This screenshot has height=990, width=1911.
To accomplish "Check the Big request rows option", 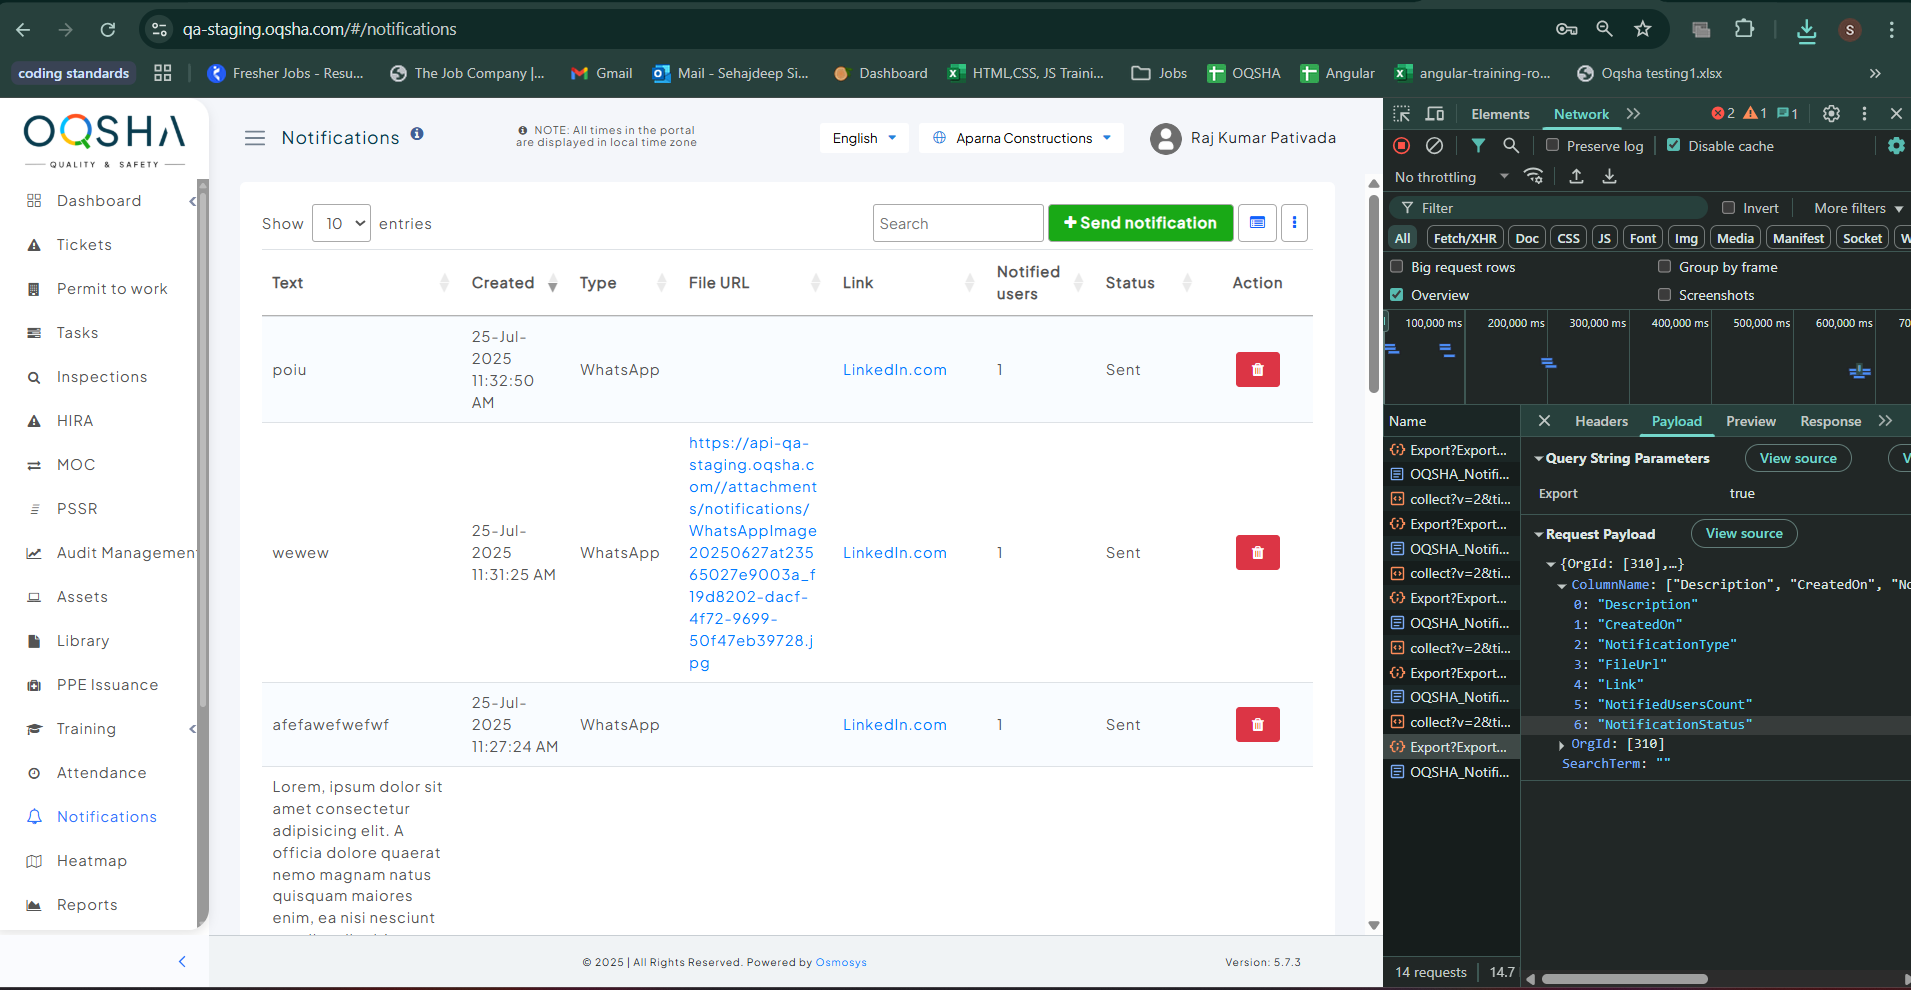I will pos(1397,267).
